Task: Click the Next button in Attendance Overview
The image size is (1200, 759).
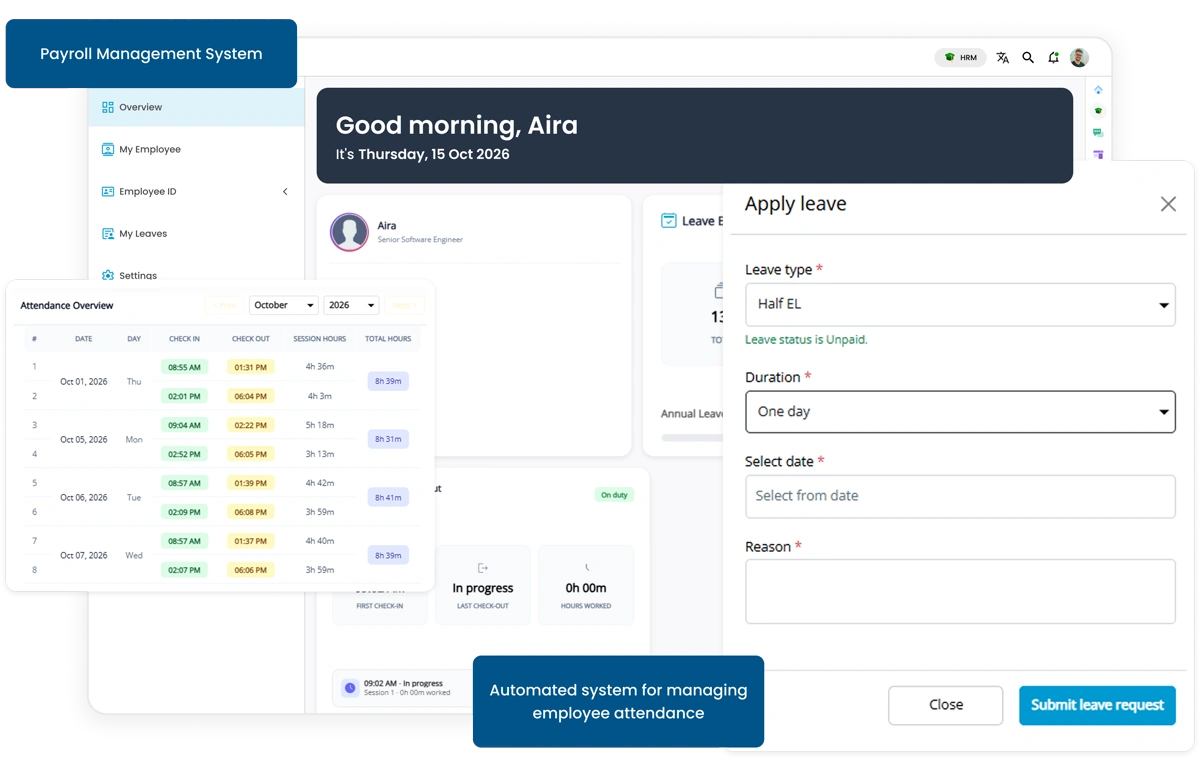Action: (404, 305)
